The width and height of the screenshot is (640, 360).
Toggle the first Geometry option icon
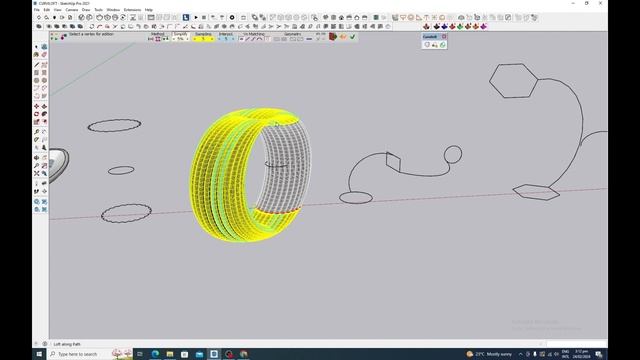[276, 39]
